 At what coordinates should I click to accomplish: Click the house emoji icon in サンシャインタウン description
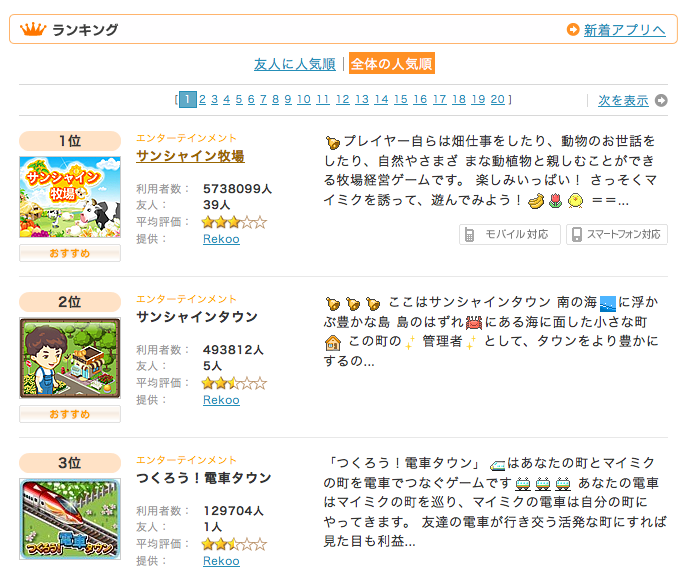point(333,342)
